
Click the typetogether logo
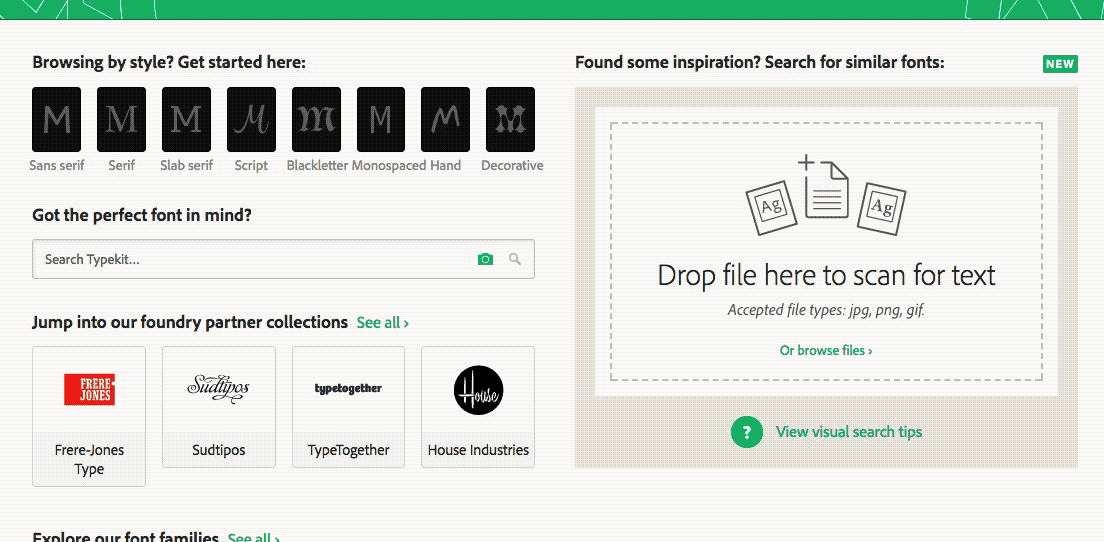coord(349,389)
